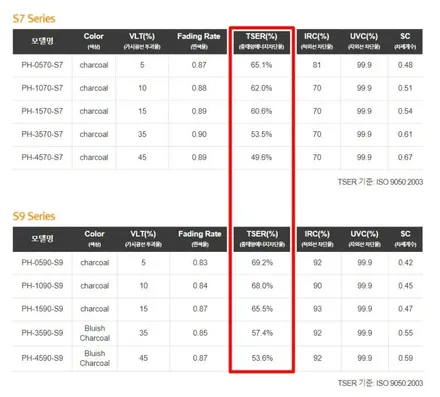The height and width of the screenshot is (397, 440).
Task: Click Fading Rate 0.88 in PH-1070-S7 row
Action: [x=199, y=88]
